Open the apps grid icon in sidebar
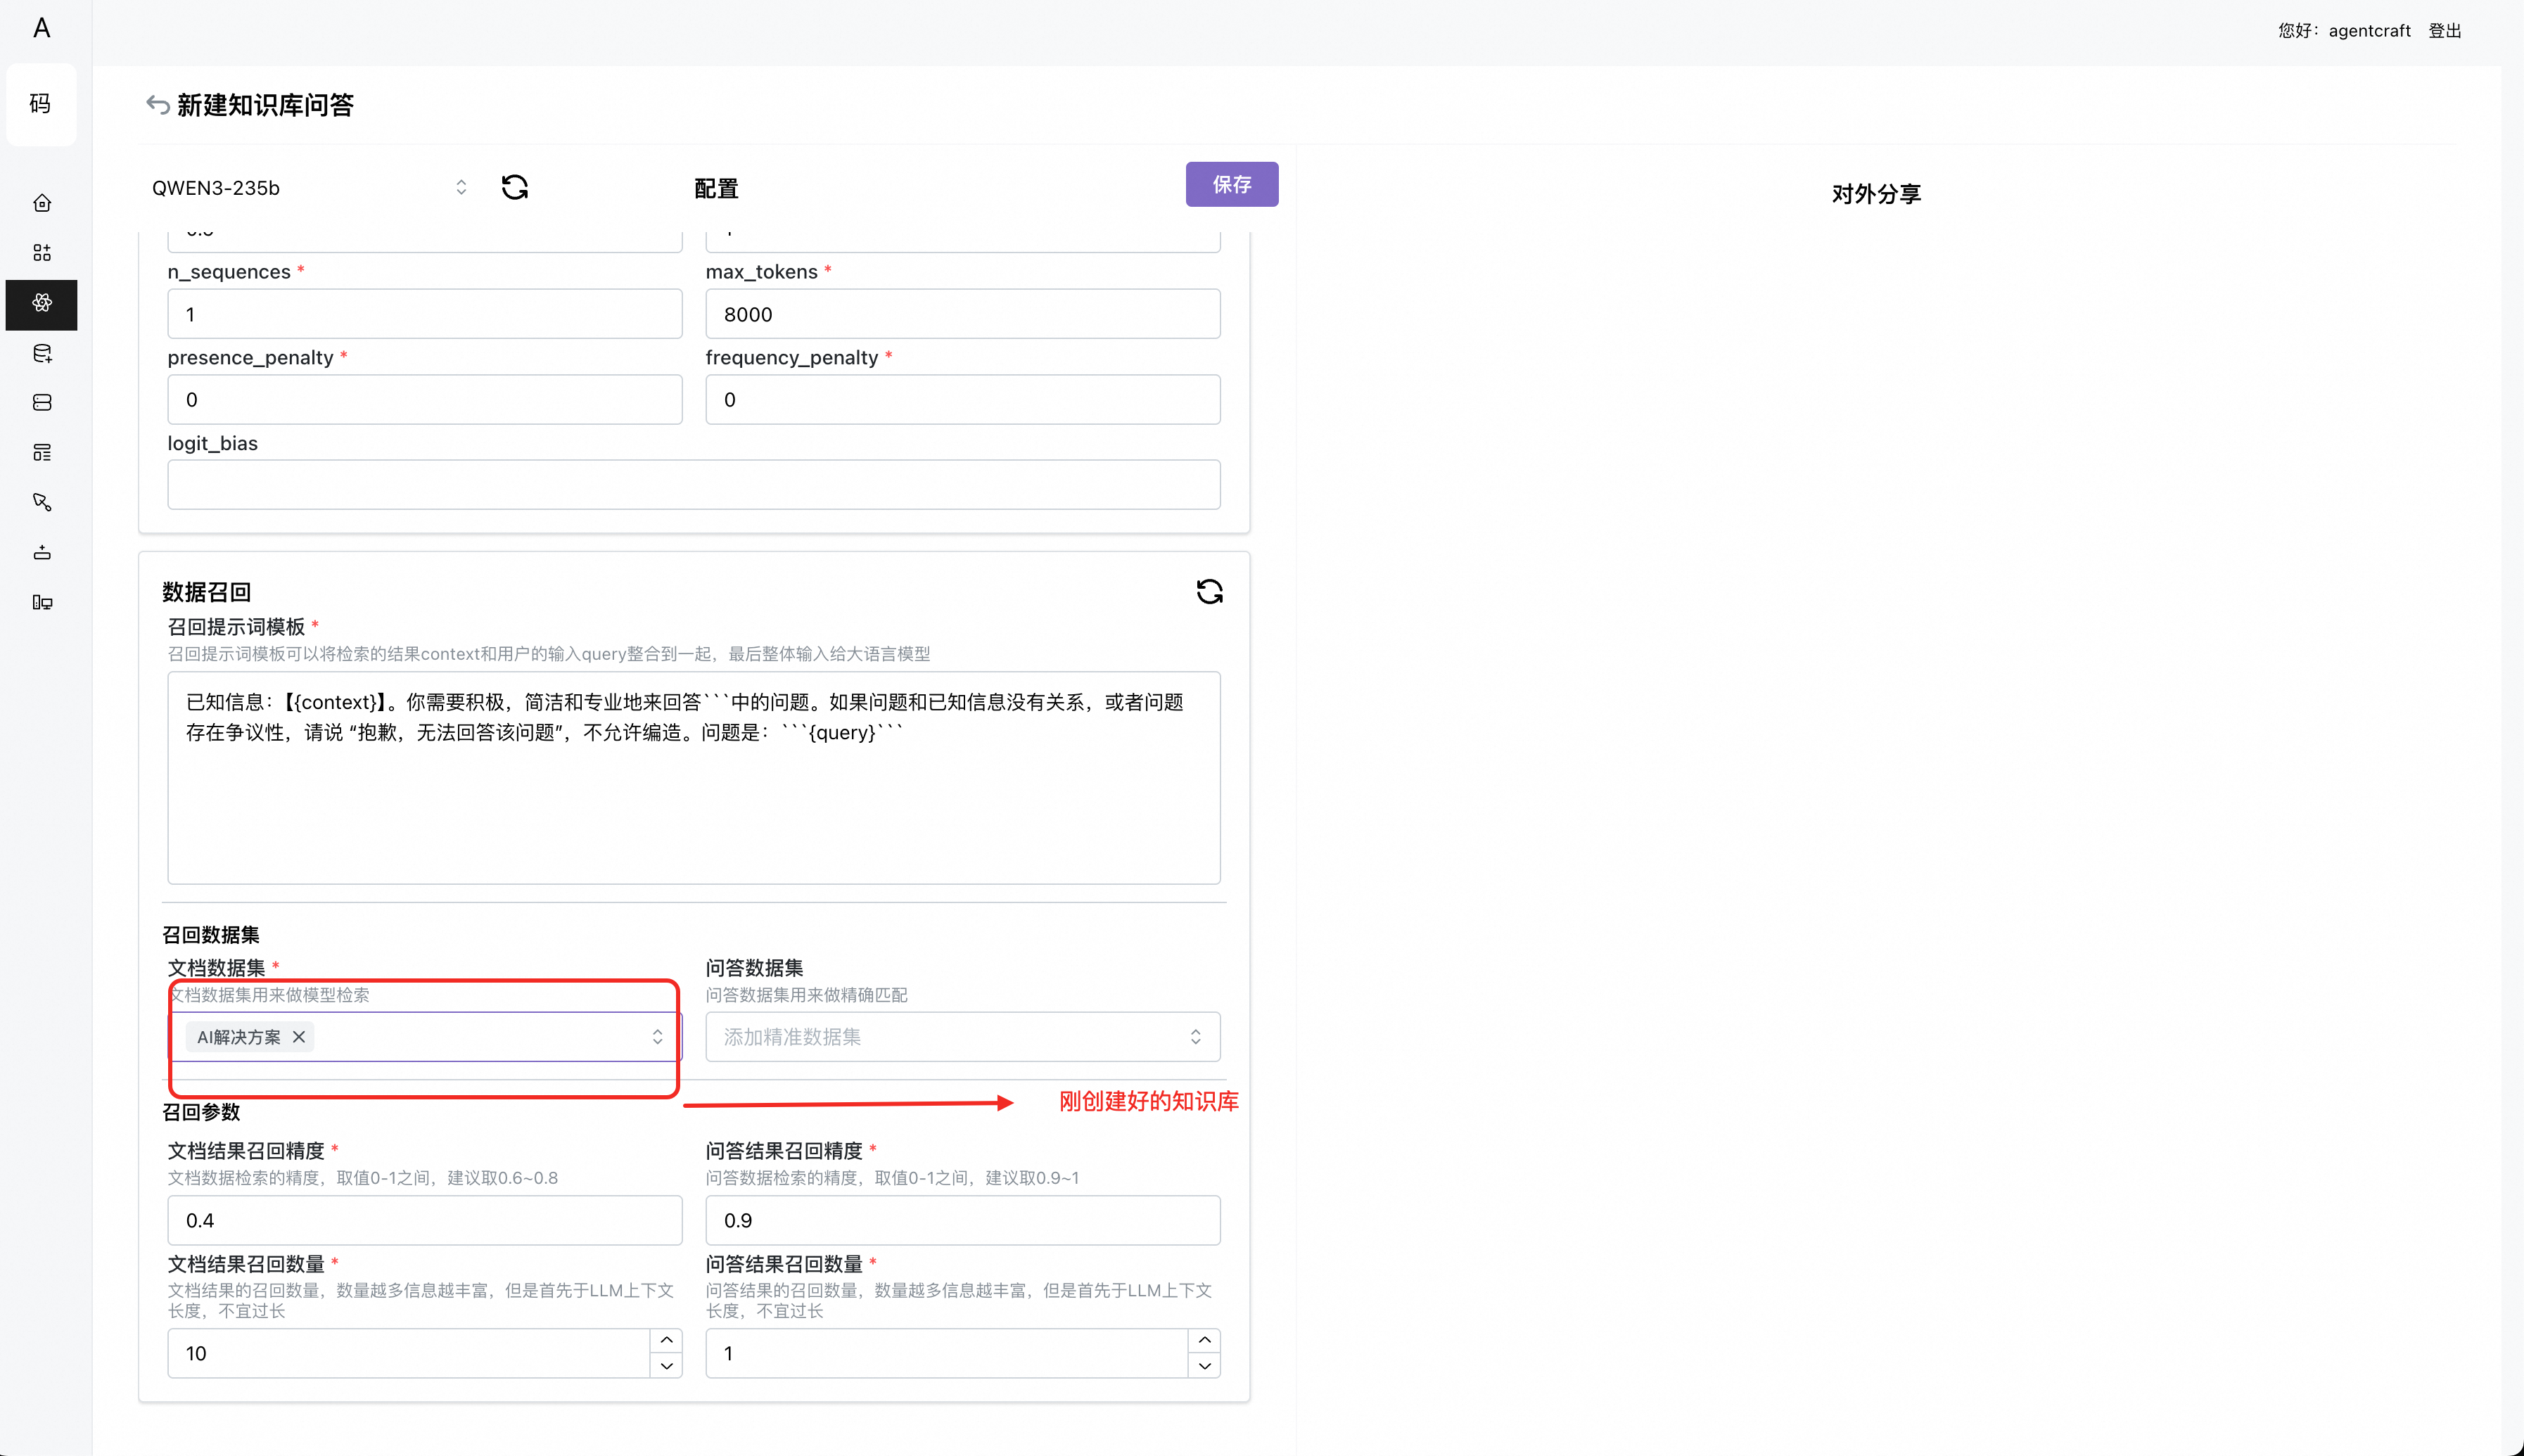2524x1456 pixels. click(x=42, y=253)
